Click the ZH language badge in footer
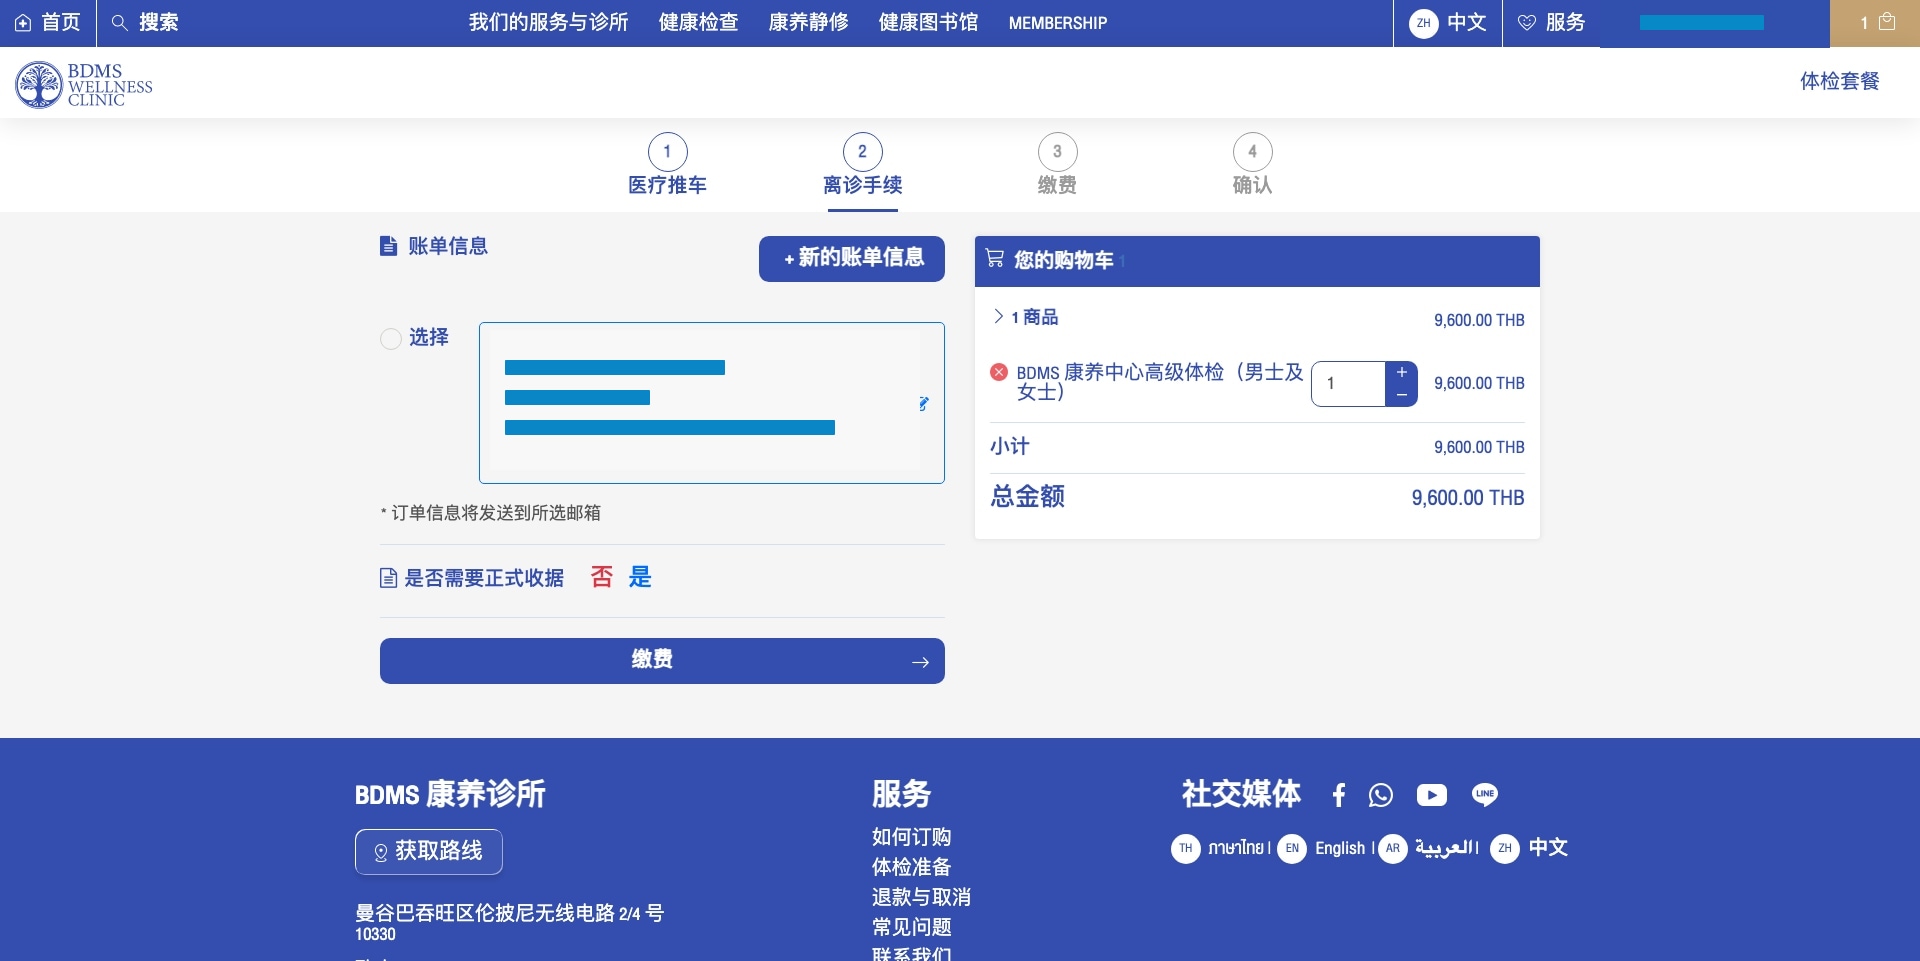The width and height of the screenshot is (1920, 961). click(1505, 848)
